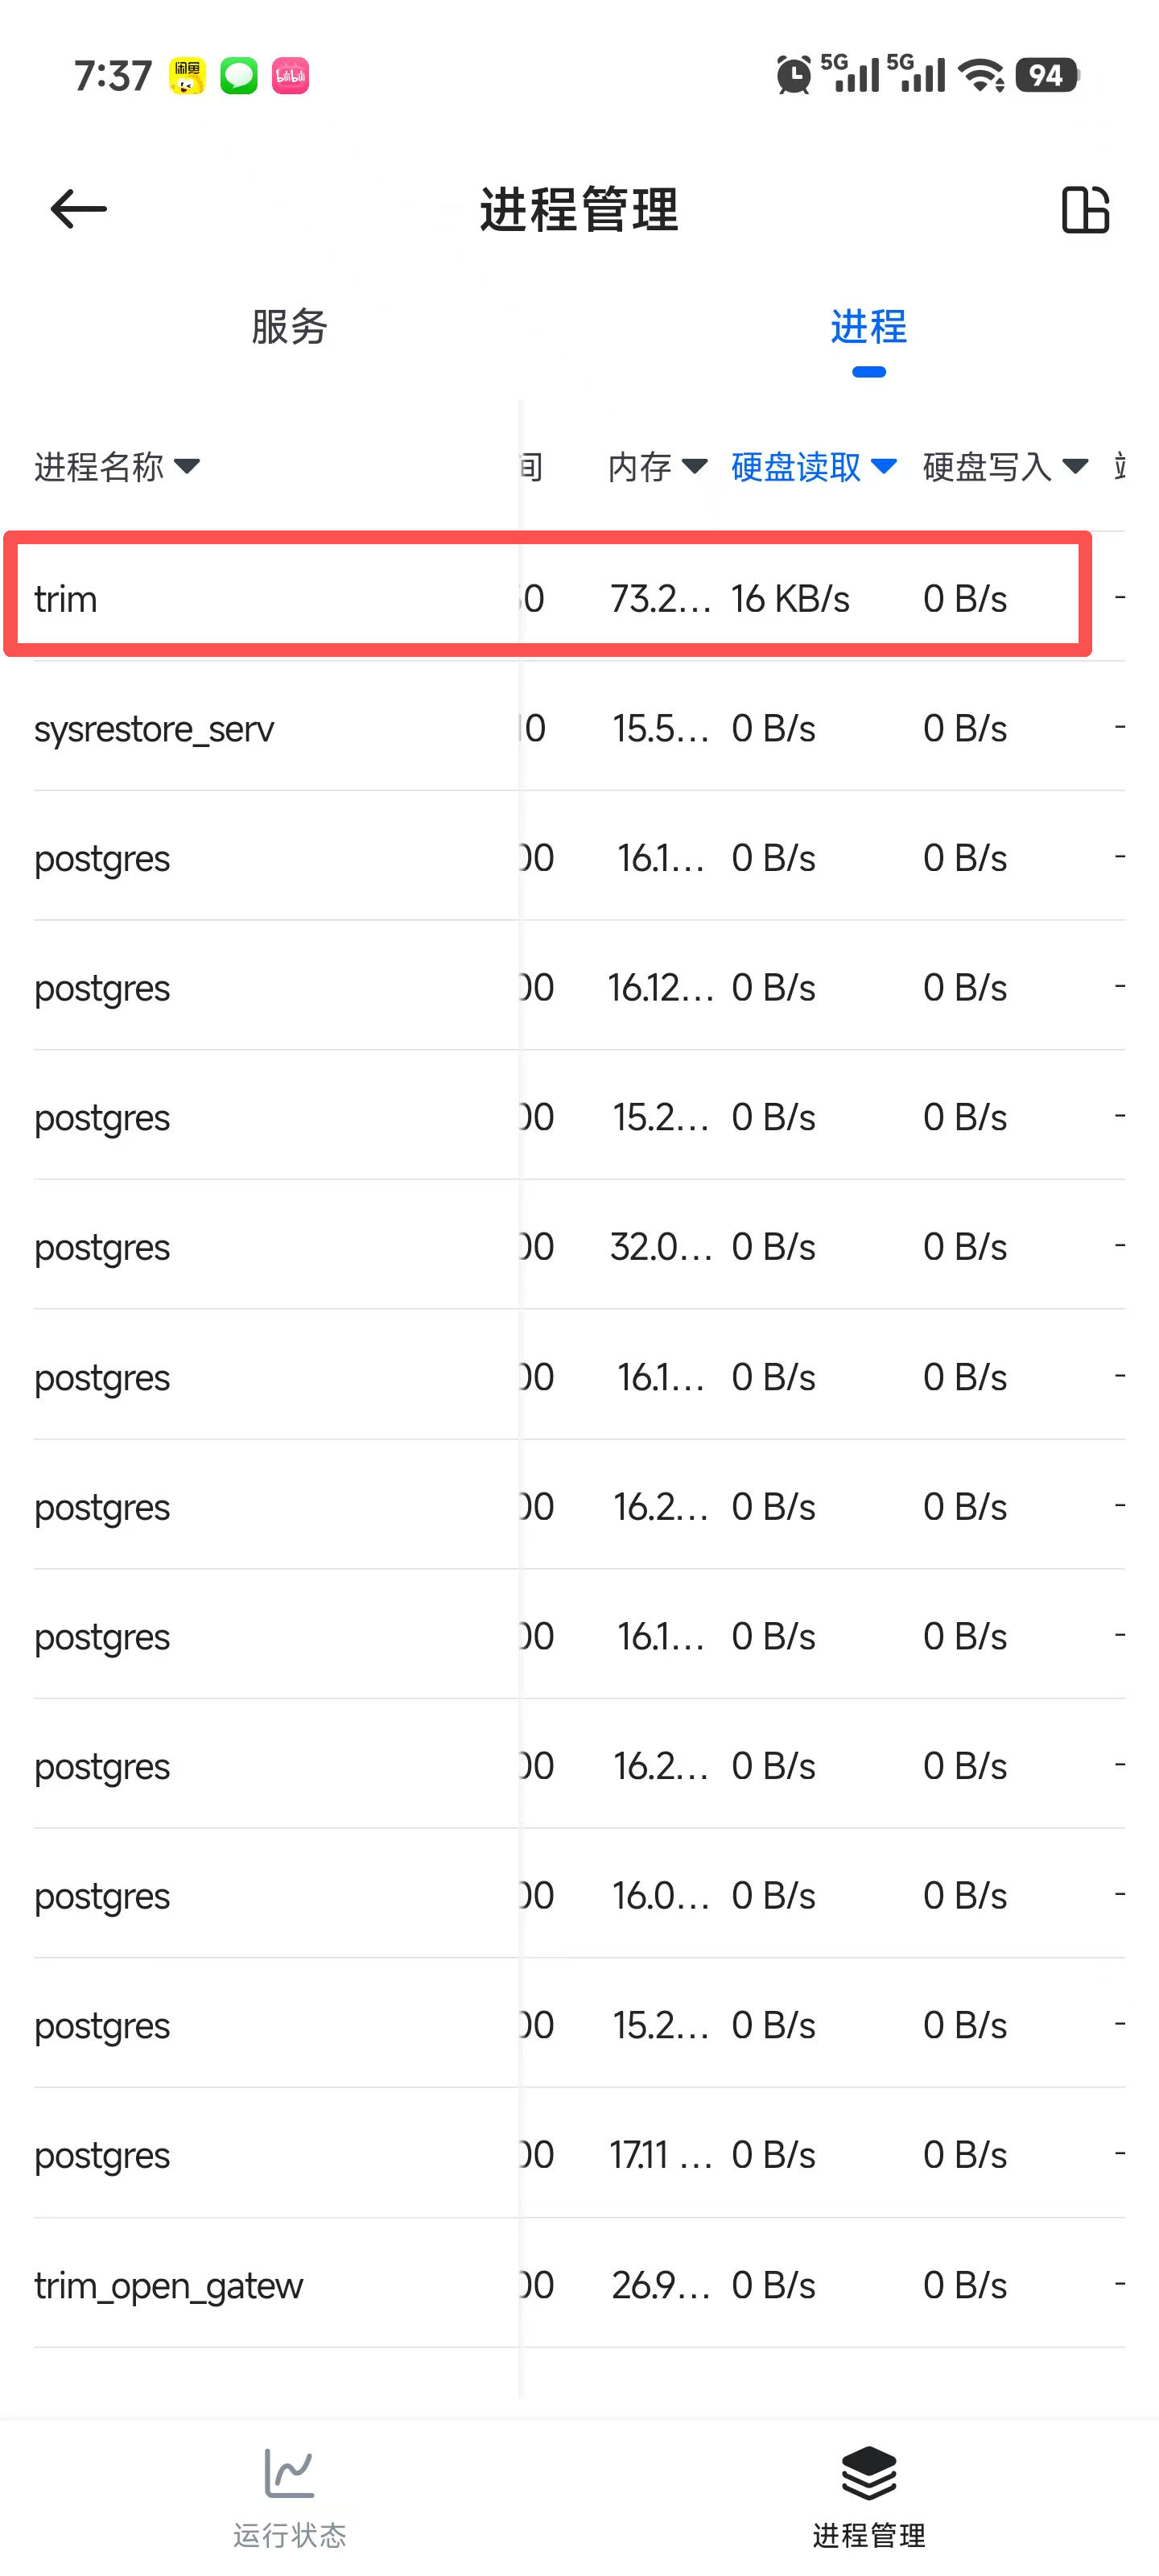
Task: Select the 进程 tab
Action: tap(868, 327)
